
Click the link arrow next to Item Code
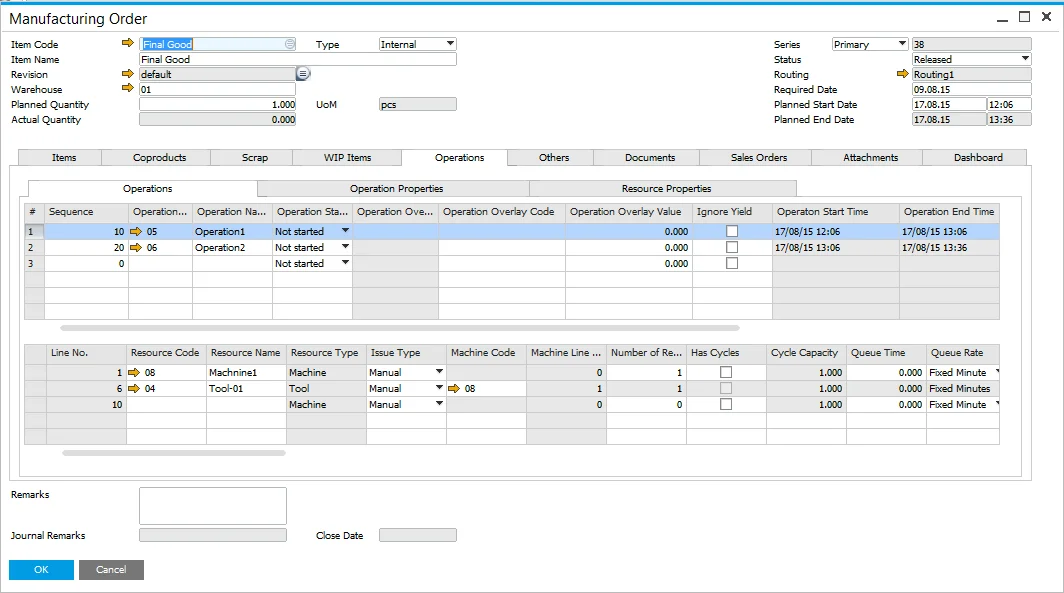[127, 44]
